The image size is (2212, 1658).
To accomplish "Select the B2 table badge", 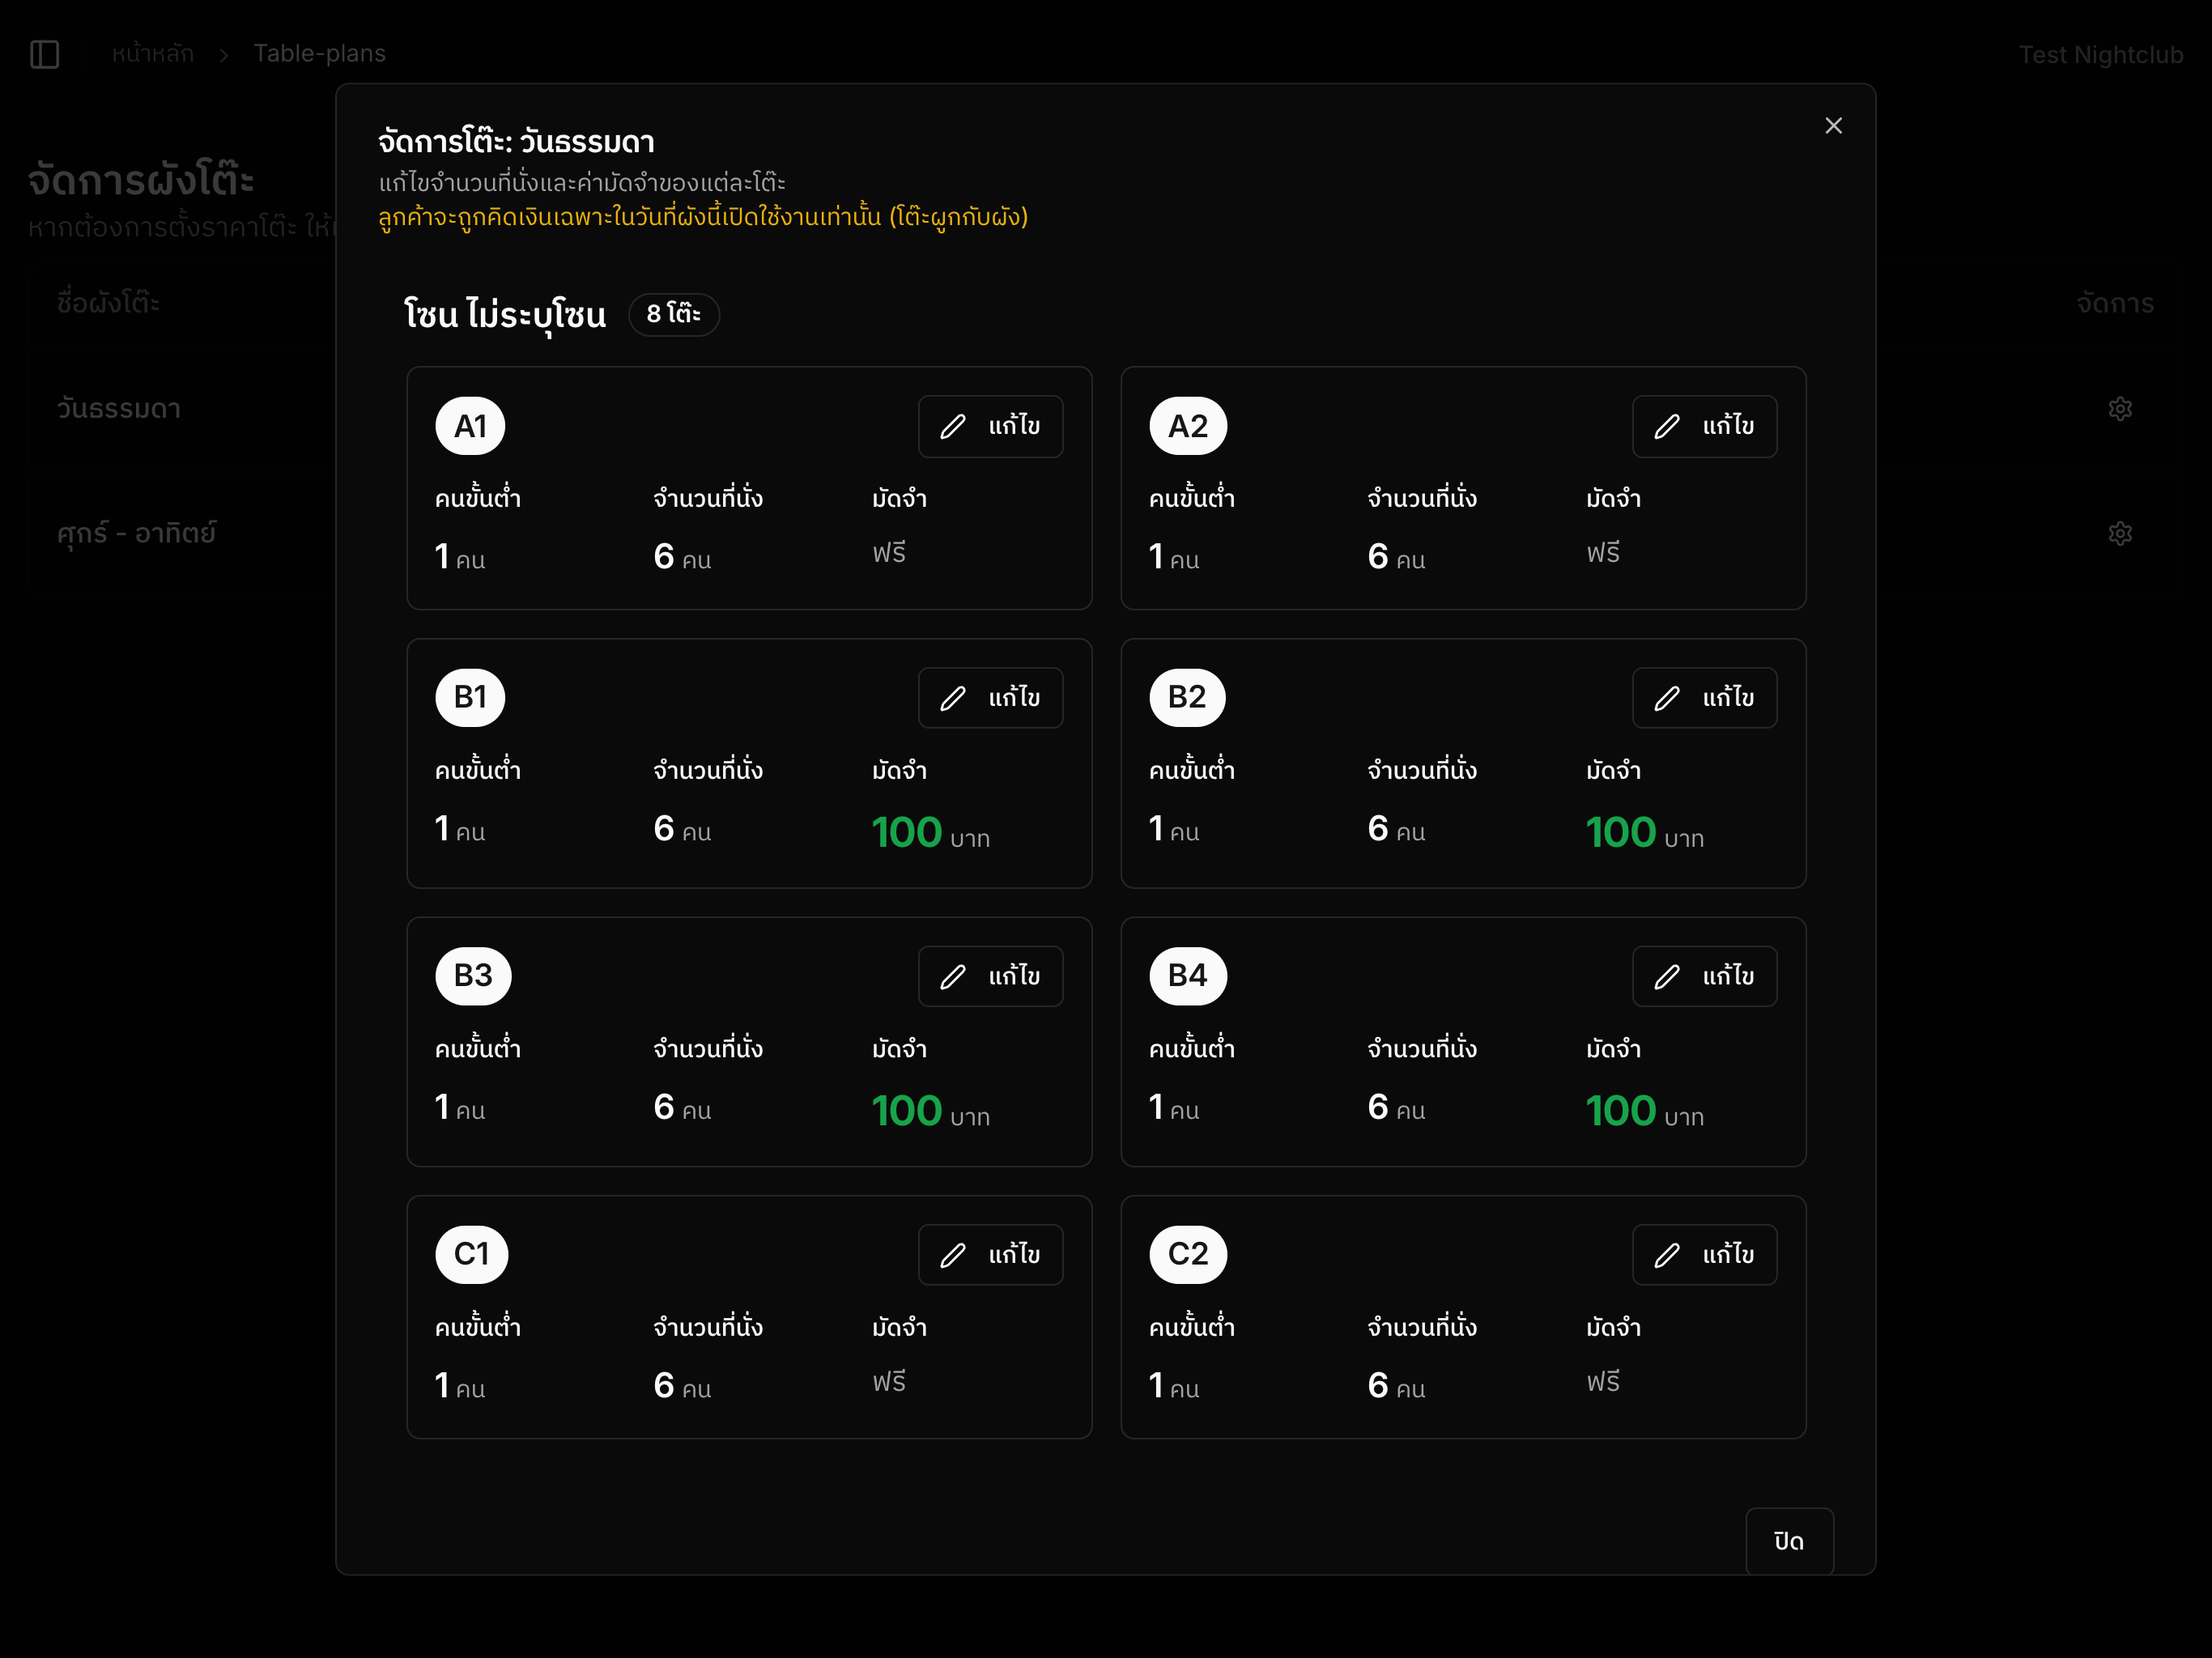I will pyautogui.click(x=1187, y=698).
